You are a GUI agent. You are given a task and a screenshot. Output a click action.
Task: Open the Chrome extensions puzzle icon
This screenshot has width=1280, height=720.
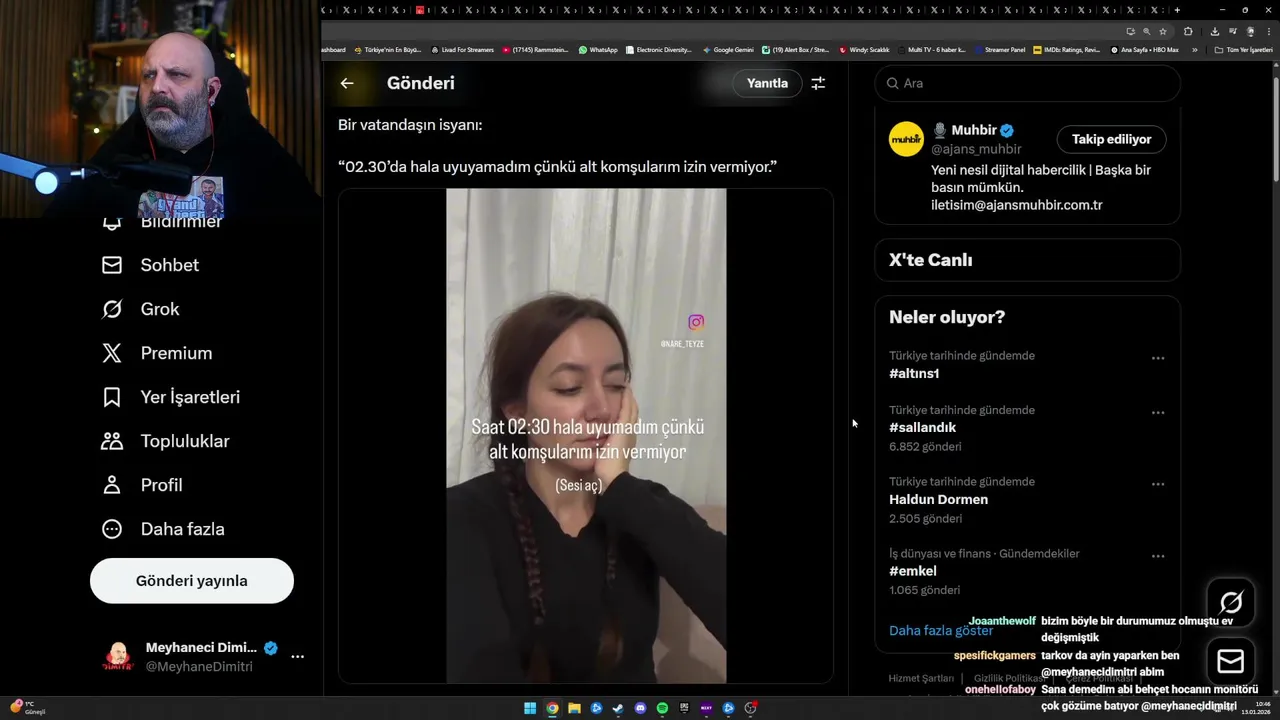pyautogui.click(x=1188, y=31)
